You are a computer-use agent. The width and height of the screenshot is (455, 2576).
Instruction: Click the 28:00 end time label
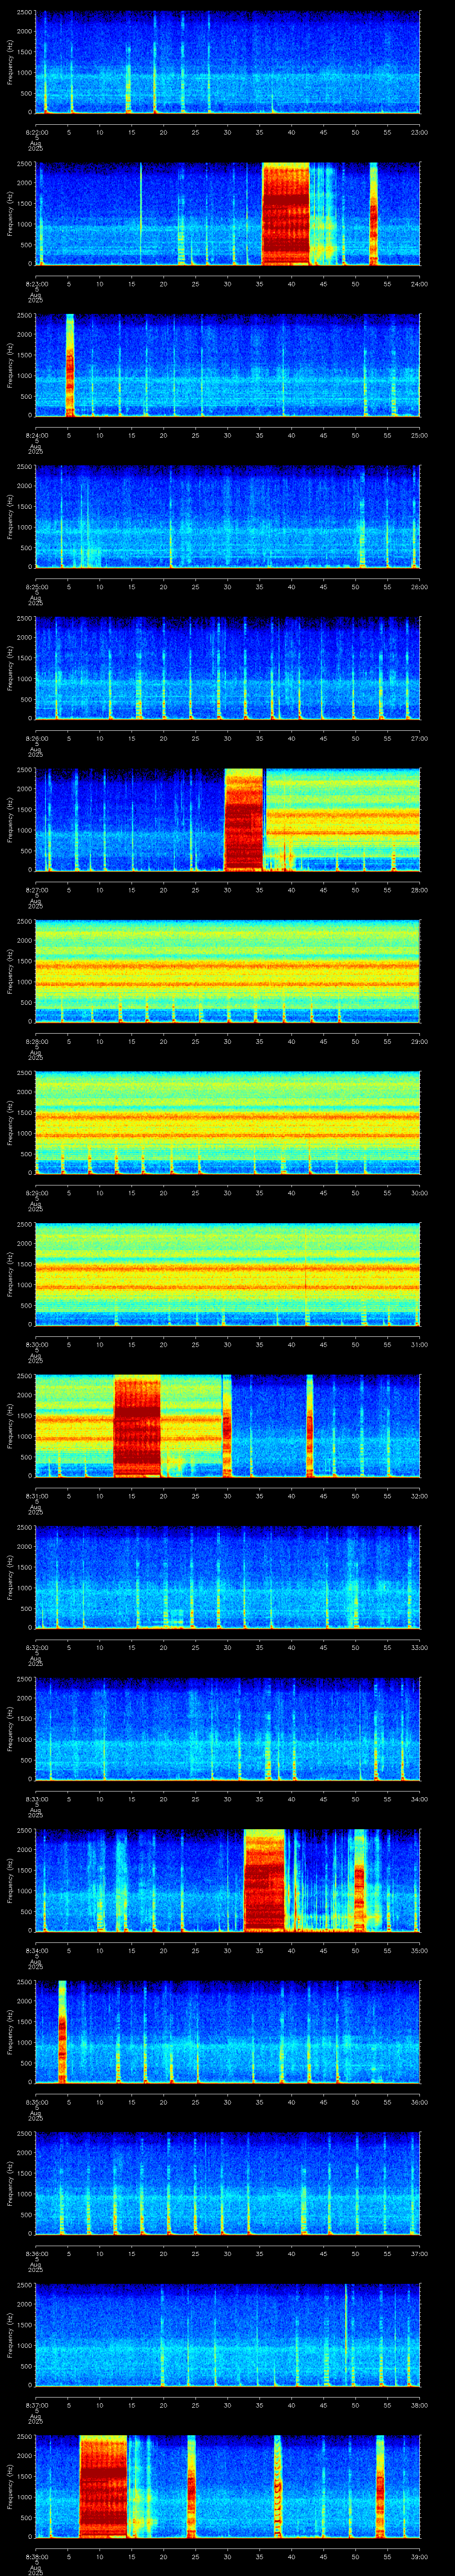tap(420, 890)
